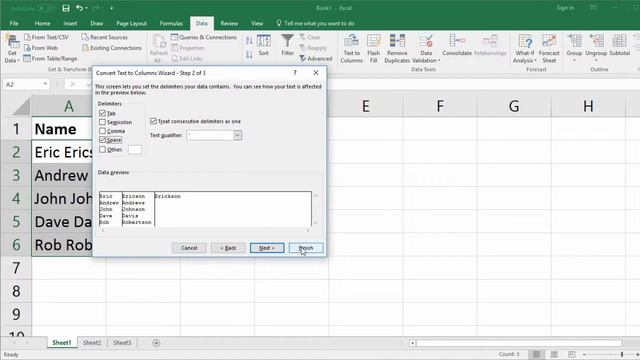
Task: Uncheck the Tab delimiter checkbox
Action: (x=102, y=113)
